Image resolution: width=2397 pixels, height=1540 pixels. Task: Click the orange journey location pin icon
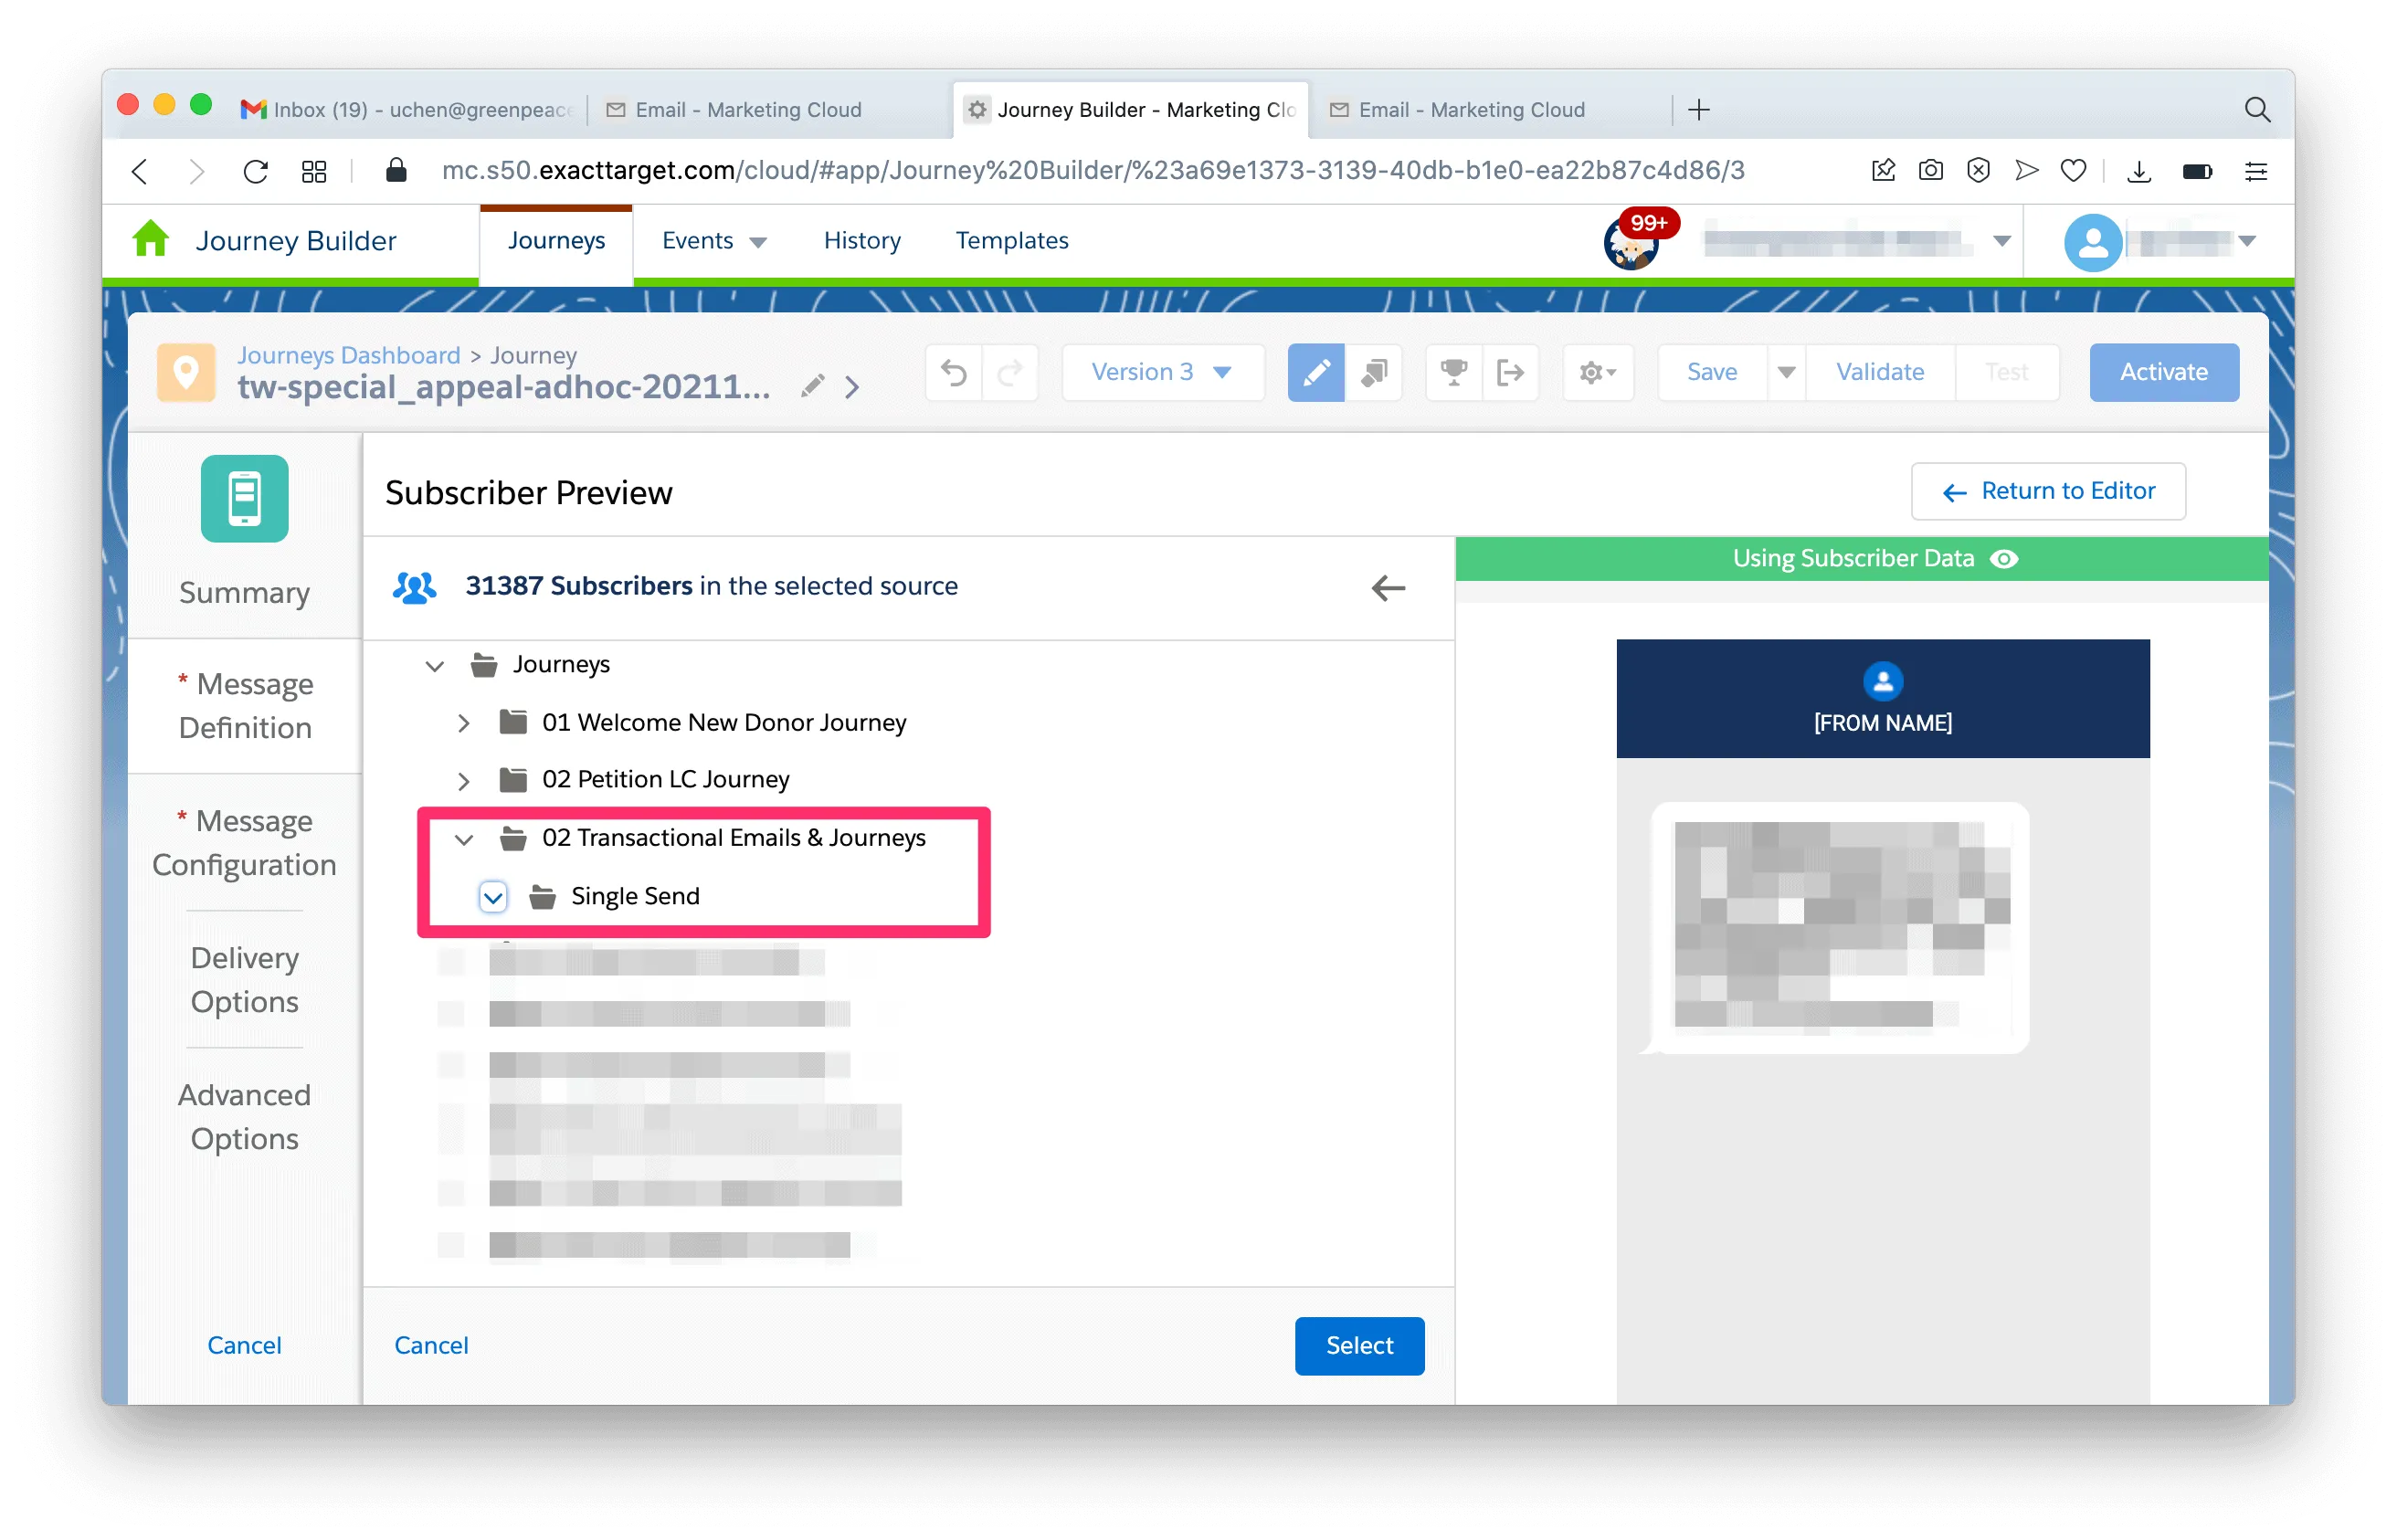[x=186, y=372]
